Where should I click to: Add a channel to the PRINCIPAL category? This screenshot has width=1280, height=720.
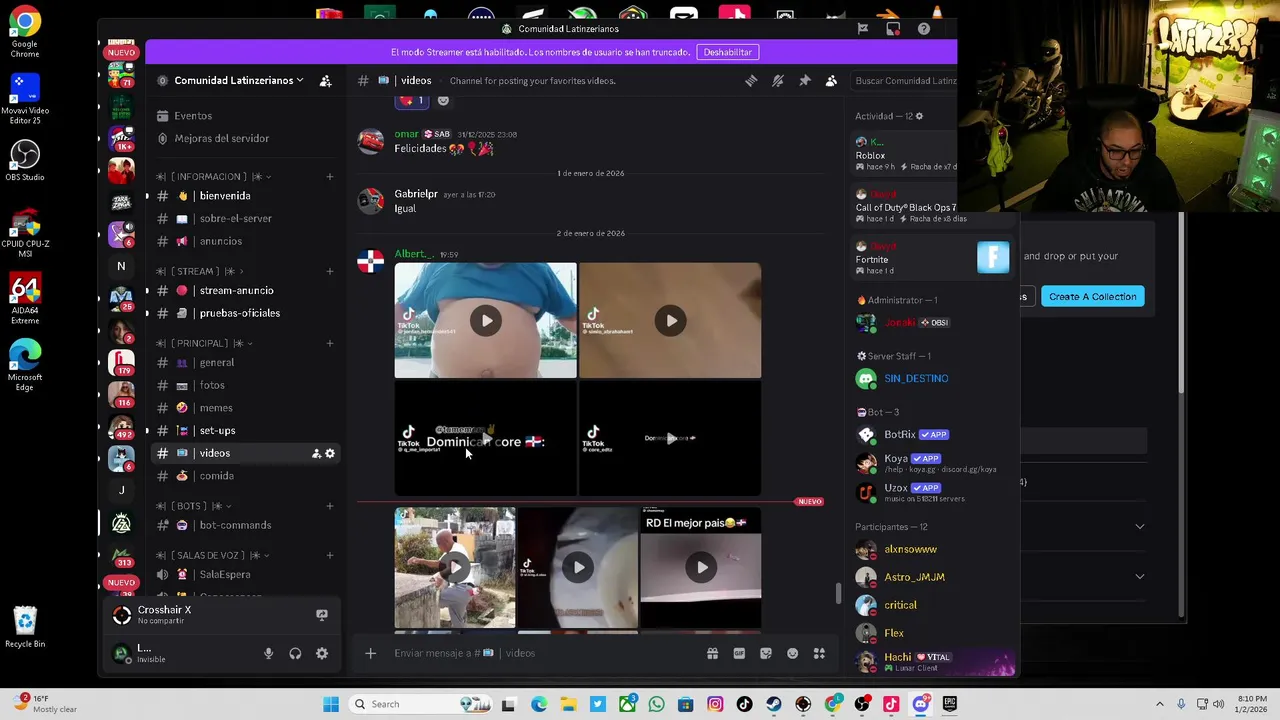click(329, 343)
